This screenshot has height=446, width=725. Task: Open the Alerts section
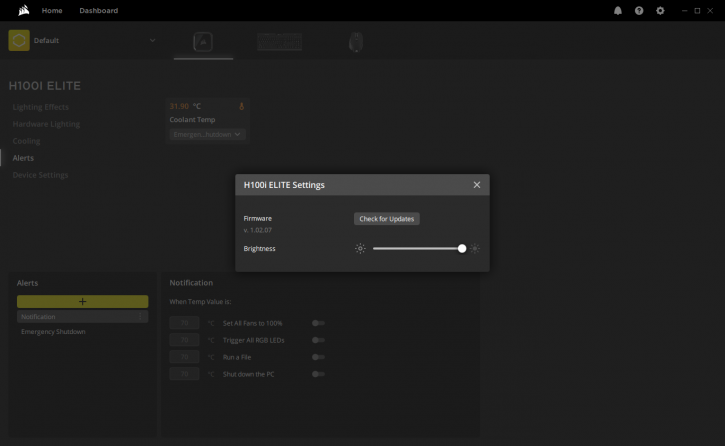click(23, 158)
